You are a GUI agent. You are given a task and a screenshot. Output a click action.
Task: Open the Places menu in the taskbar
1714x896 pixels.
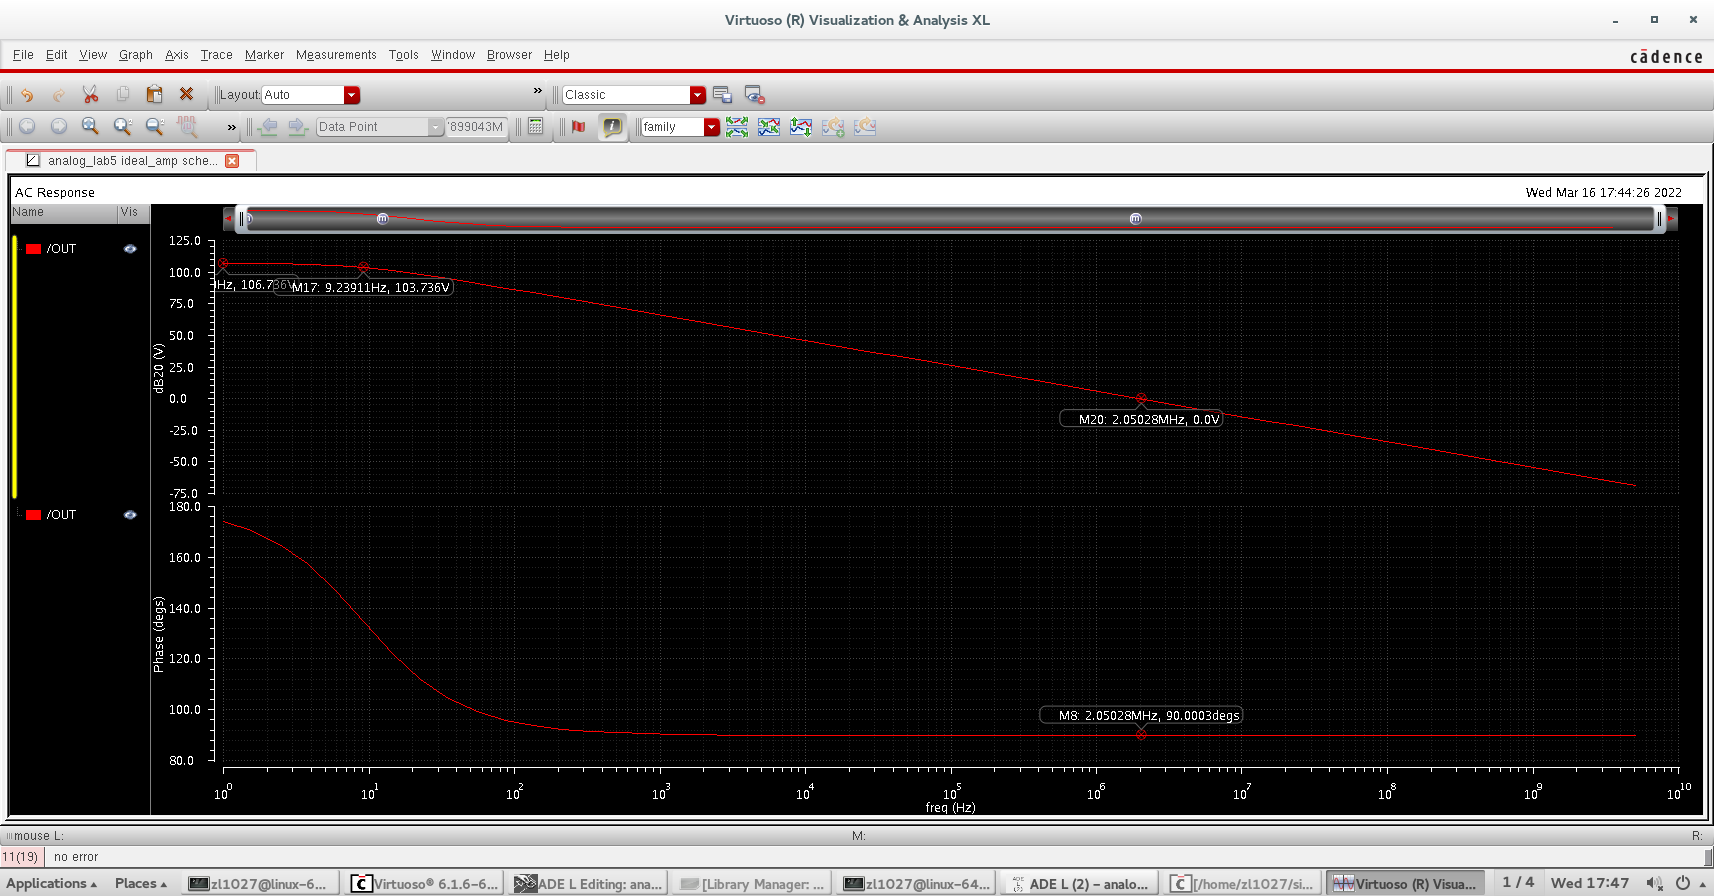tap(140, 883)
